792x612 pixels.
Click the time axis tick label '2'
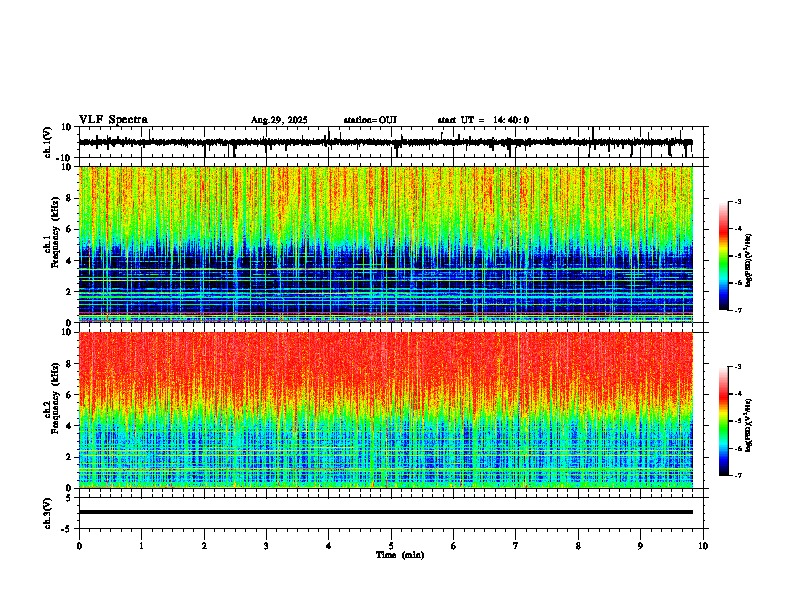click(204, 546)
